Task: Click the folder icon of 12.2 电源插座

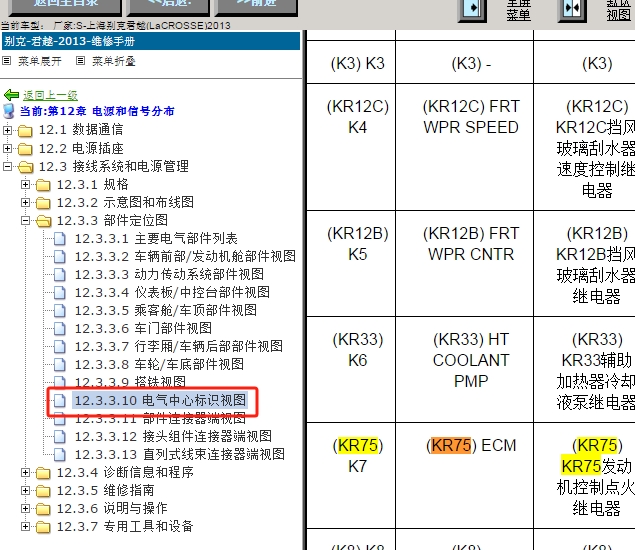Action: click(x=25, y=149)
